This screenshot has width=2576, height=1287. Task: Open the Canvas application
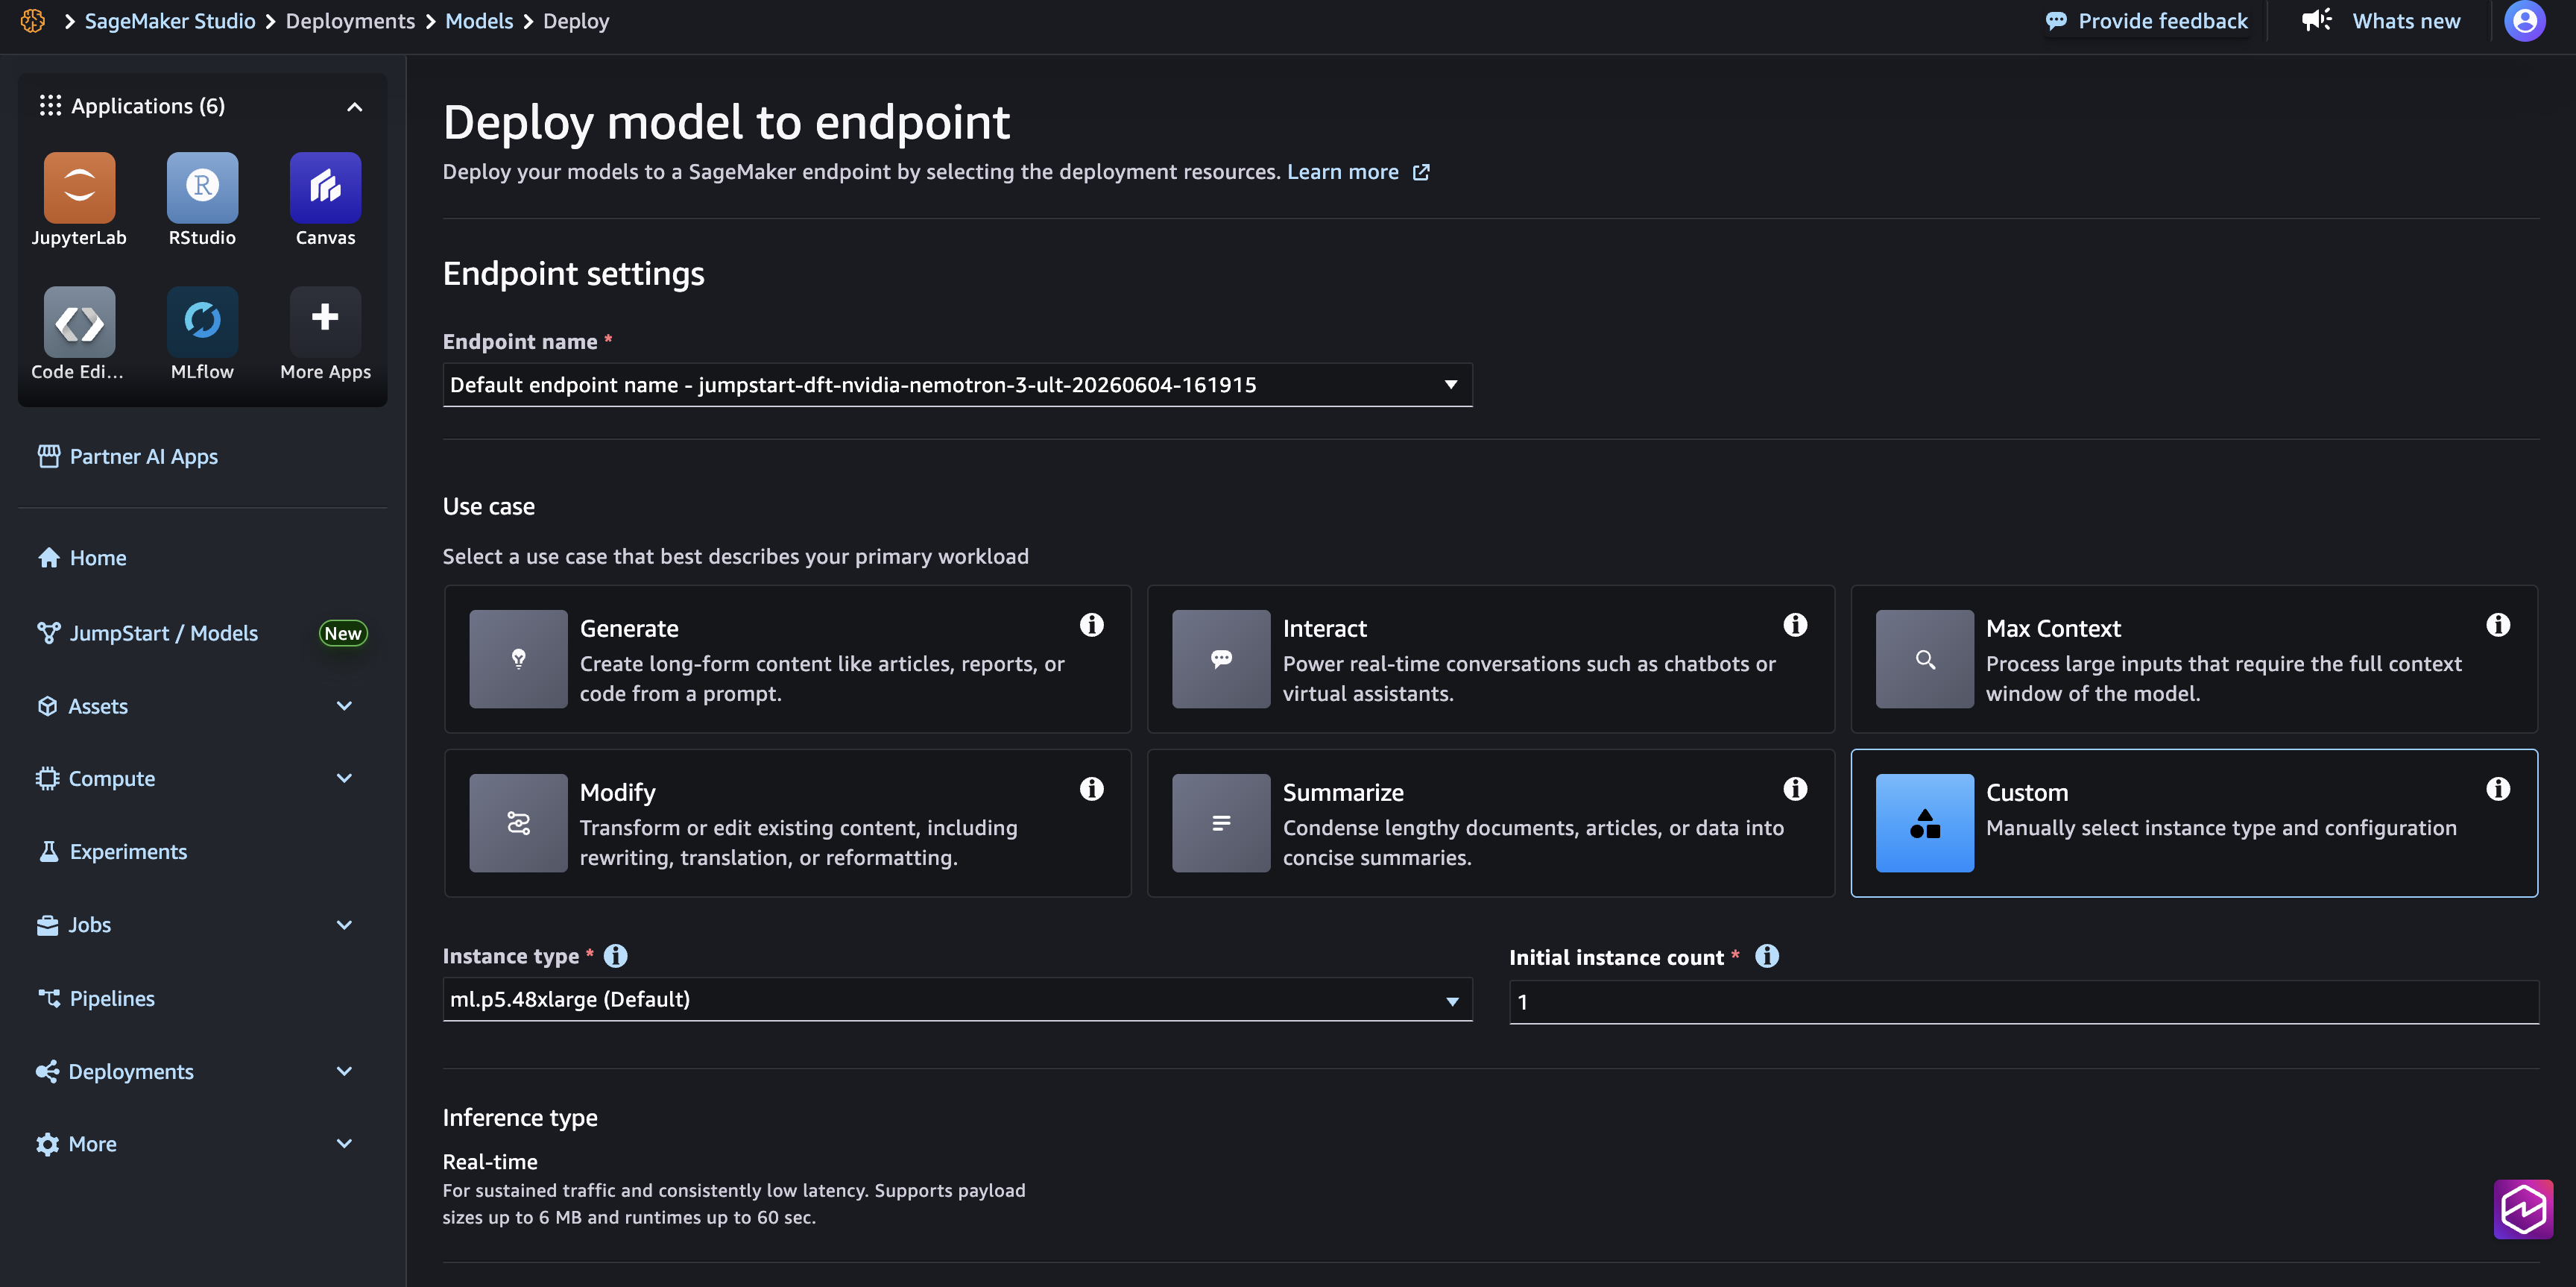[x=325, y=187]
